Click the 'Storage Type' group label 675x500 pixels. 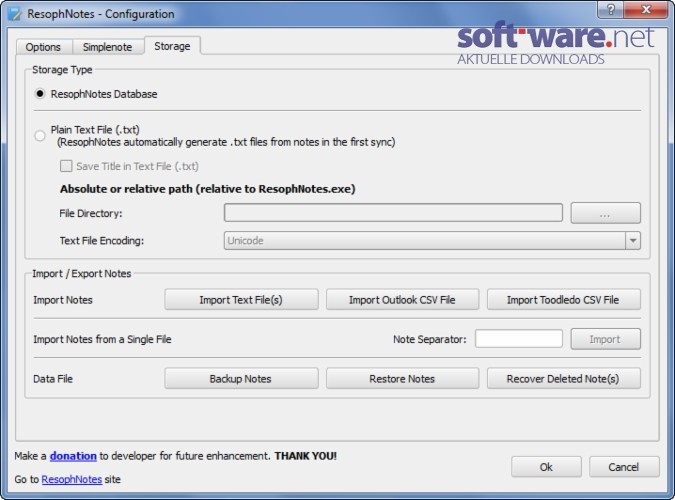[x=62, y=70]
